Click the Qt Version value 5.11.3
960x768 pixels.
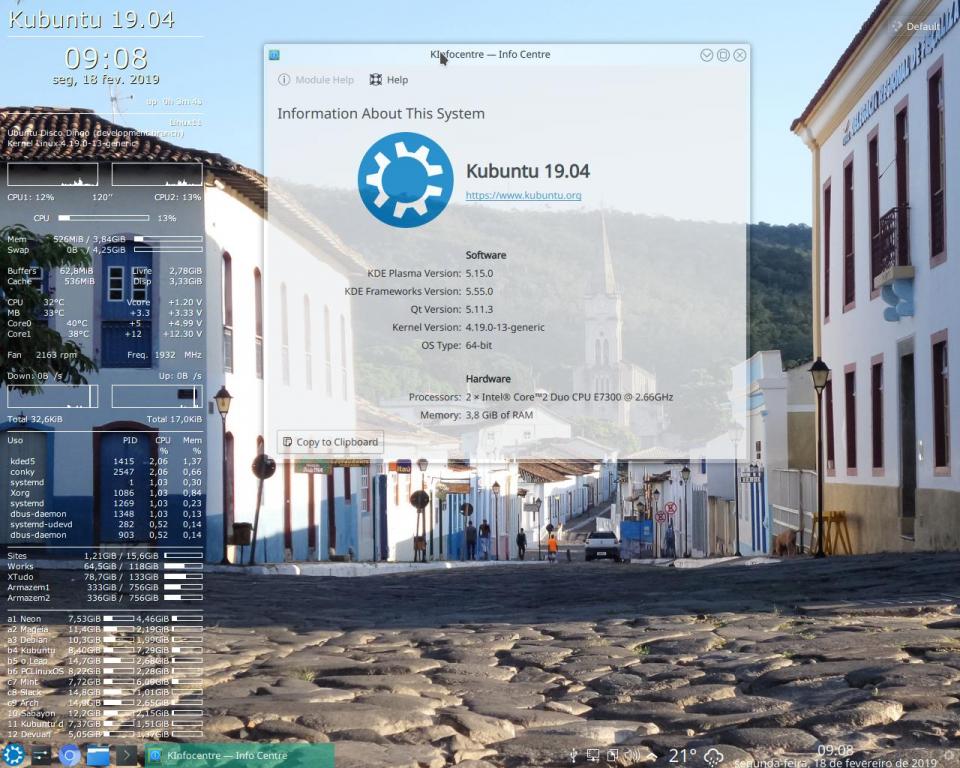pos(479,309)
